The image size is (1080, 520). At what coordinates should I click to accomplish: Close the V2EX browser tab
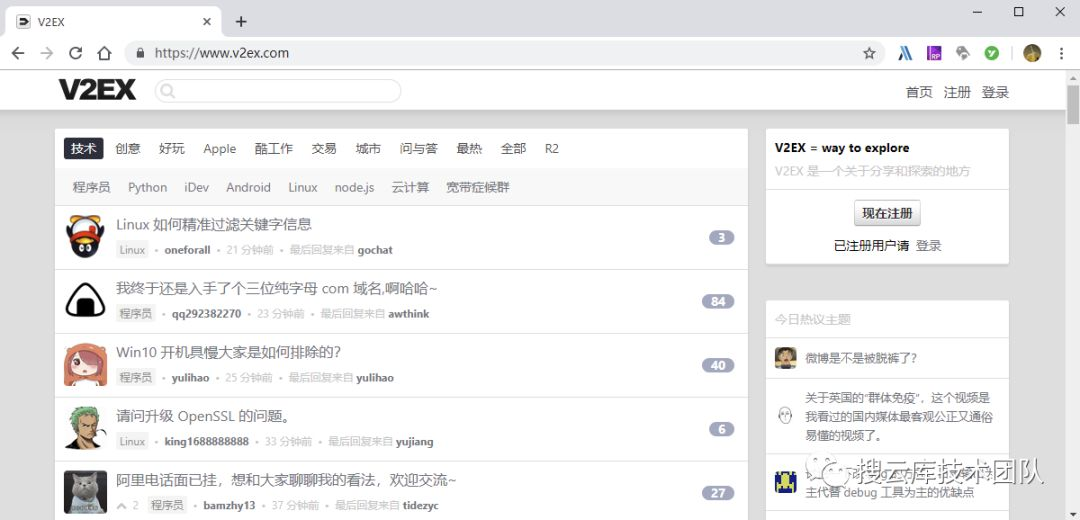(x=207, y=21)
